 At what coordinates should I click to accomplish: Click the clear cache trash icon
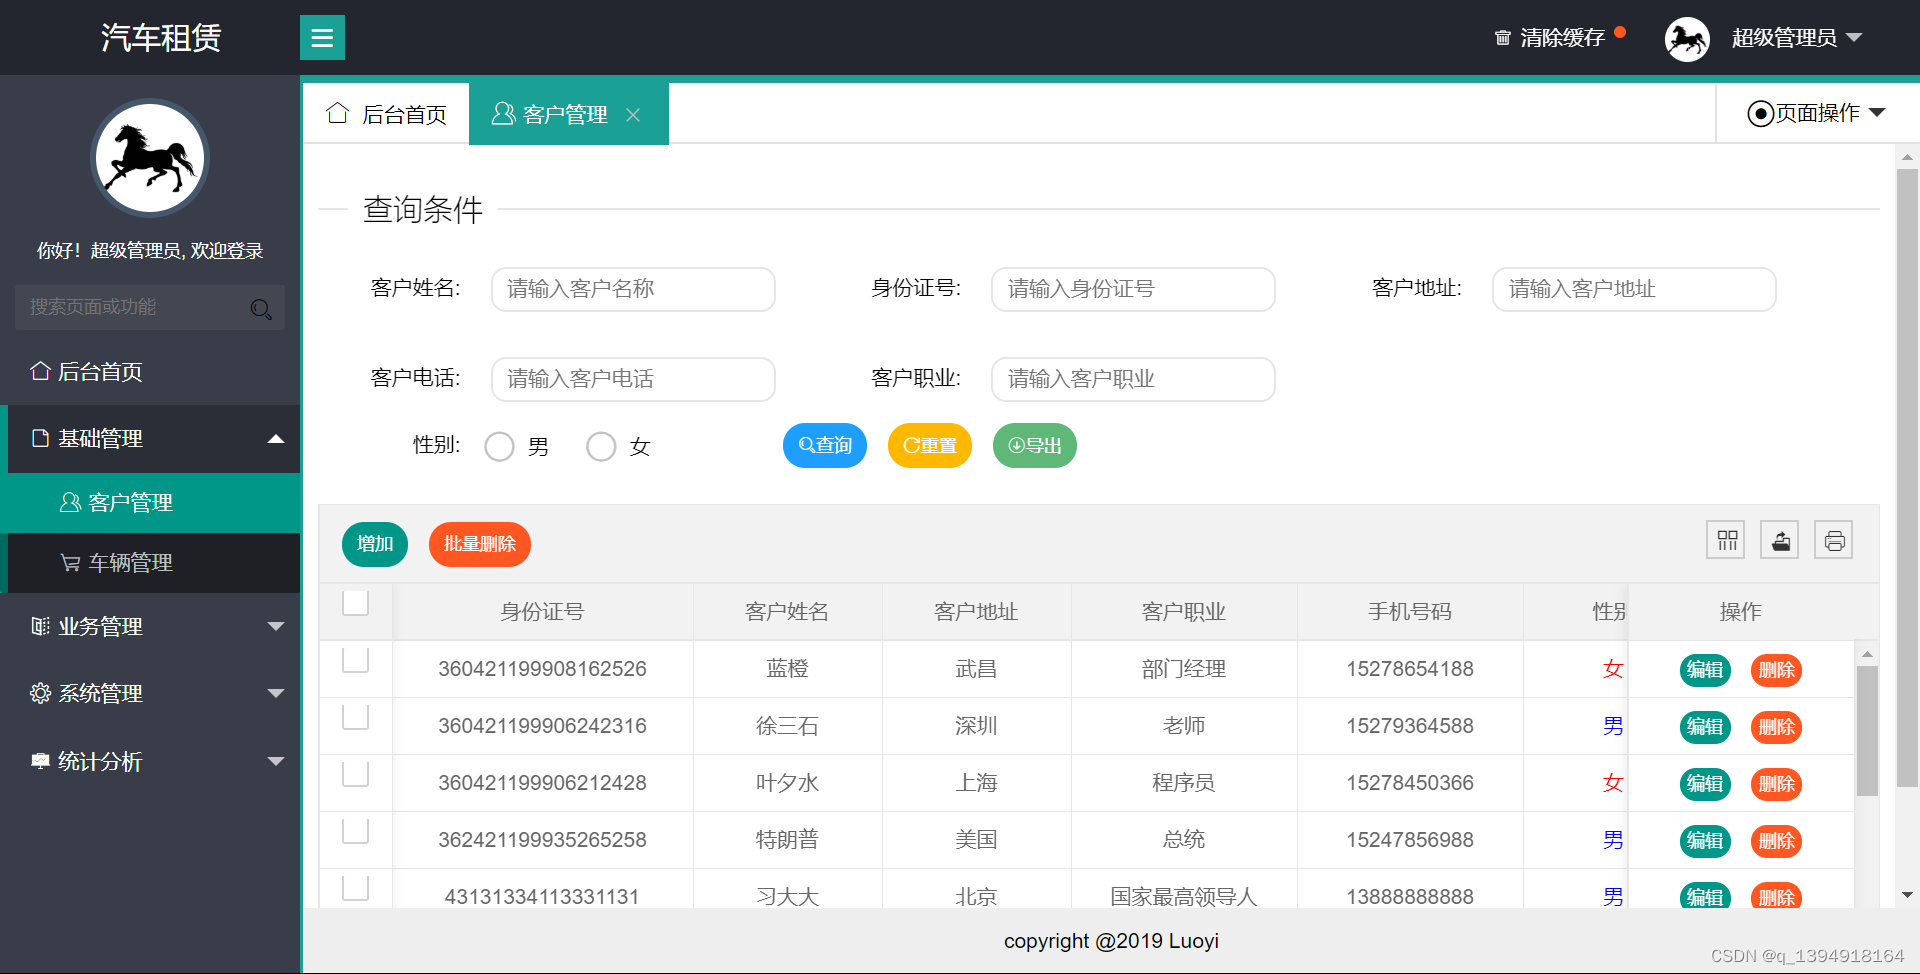point(1502,37)
